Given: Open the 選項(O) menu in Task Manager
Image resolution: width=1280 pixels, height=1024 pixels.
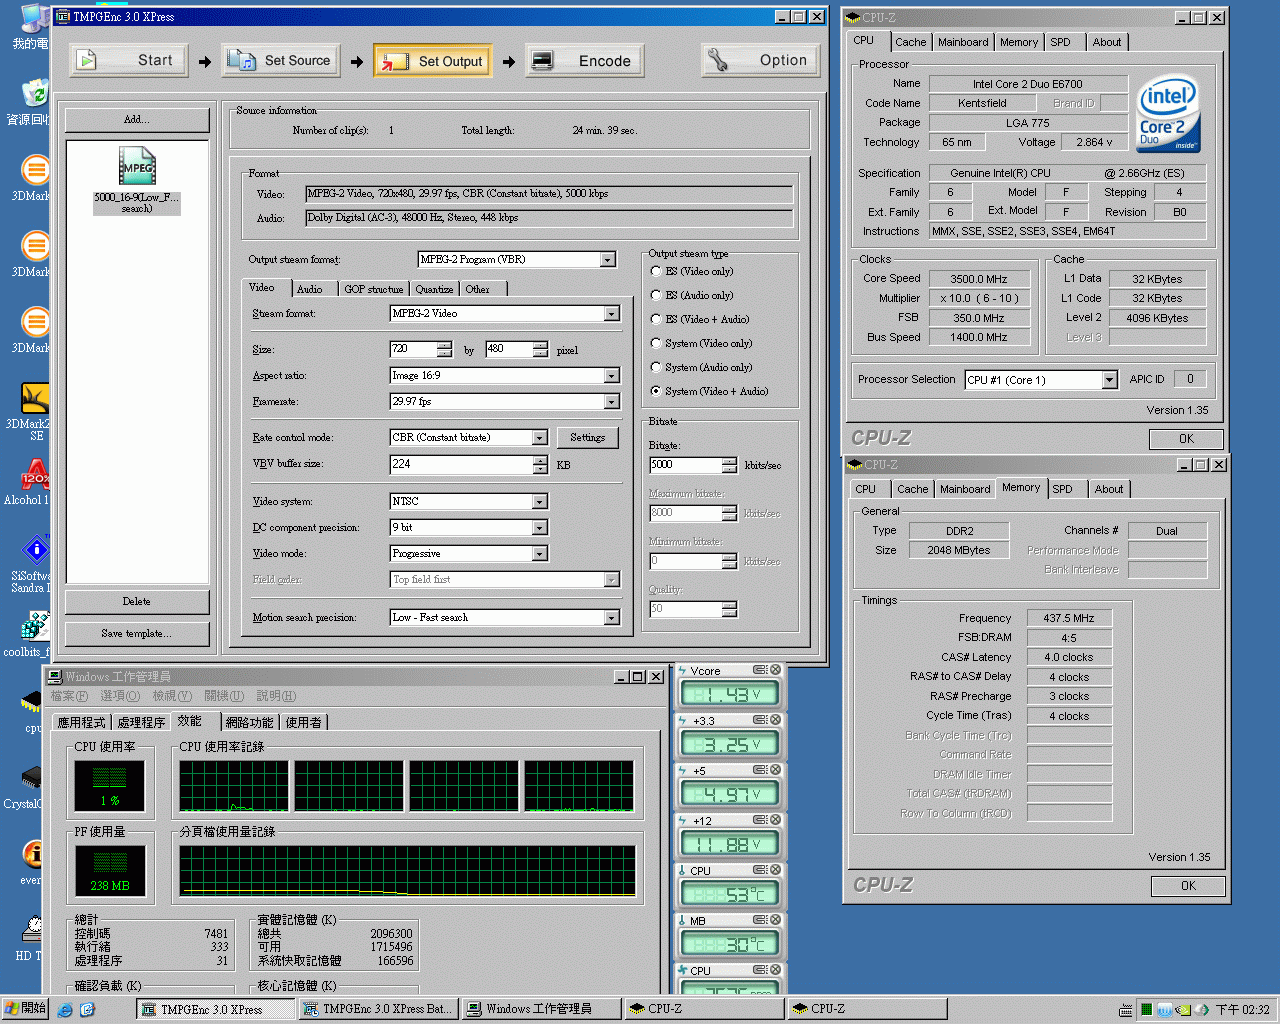Looking at the screenshot, I should pyautogui.click(x=120, y=696).
